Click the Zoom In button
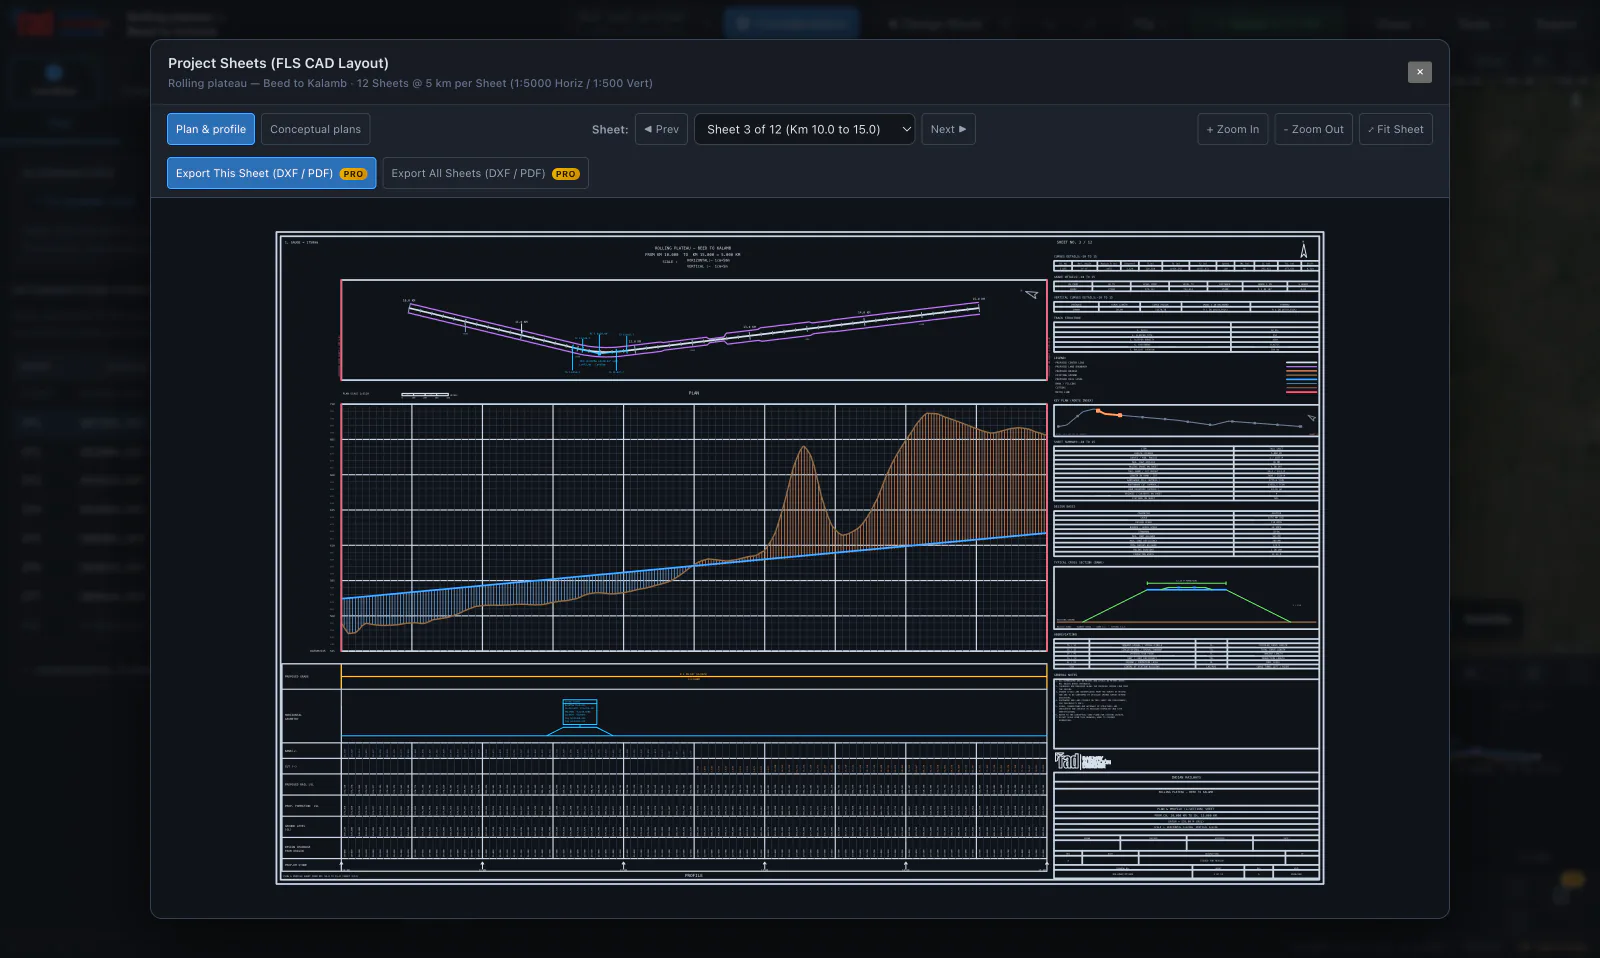The image size is (1600, 958). (1233, 129)
